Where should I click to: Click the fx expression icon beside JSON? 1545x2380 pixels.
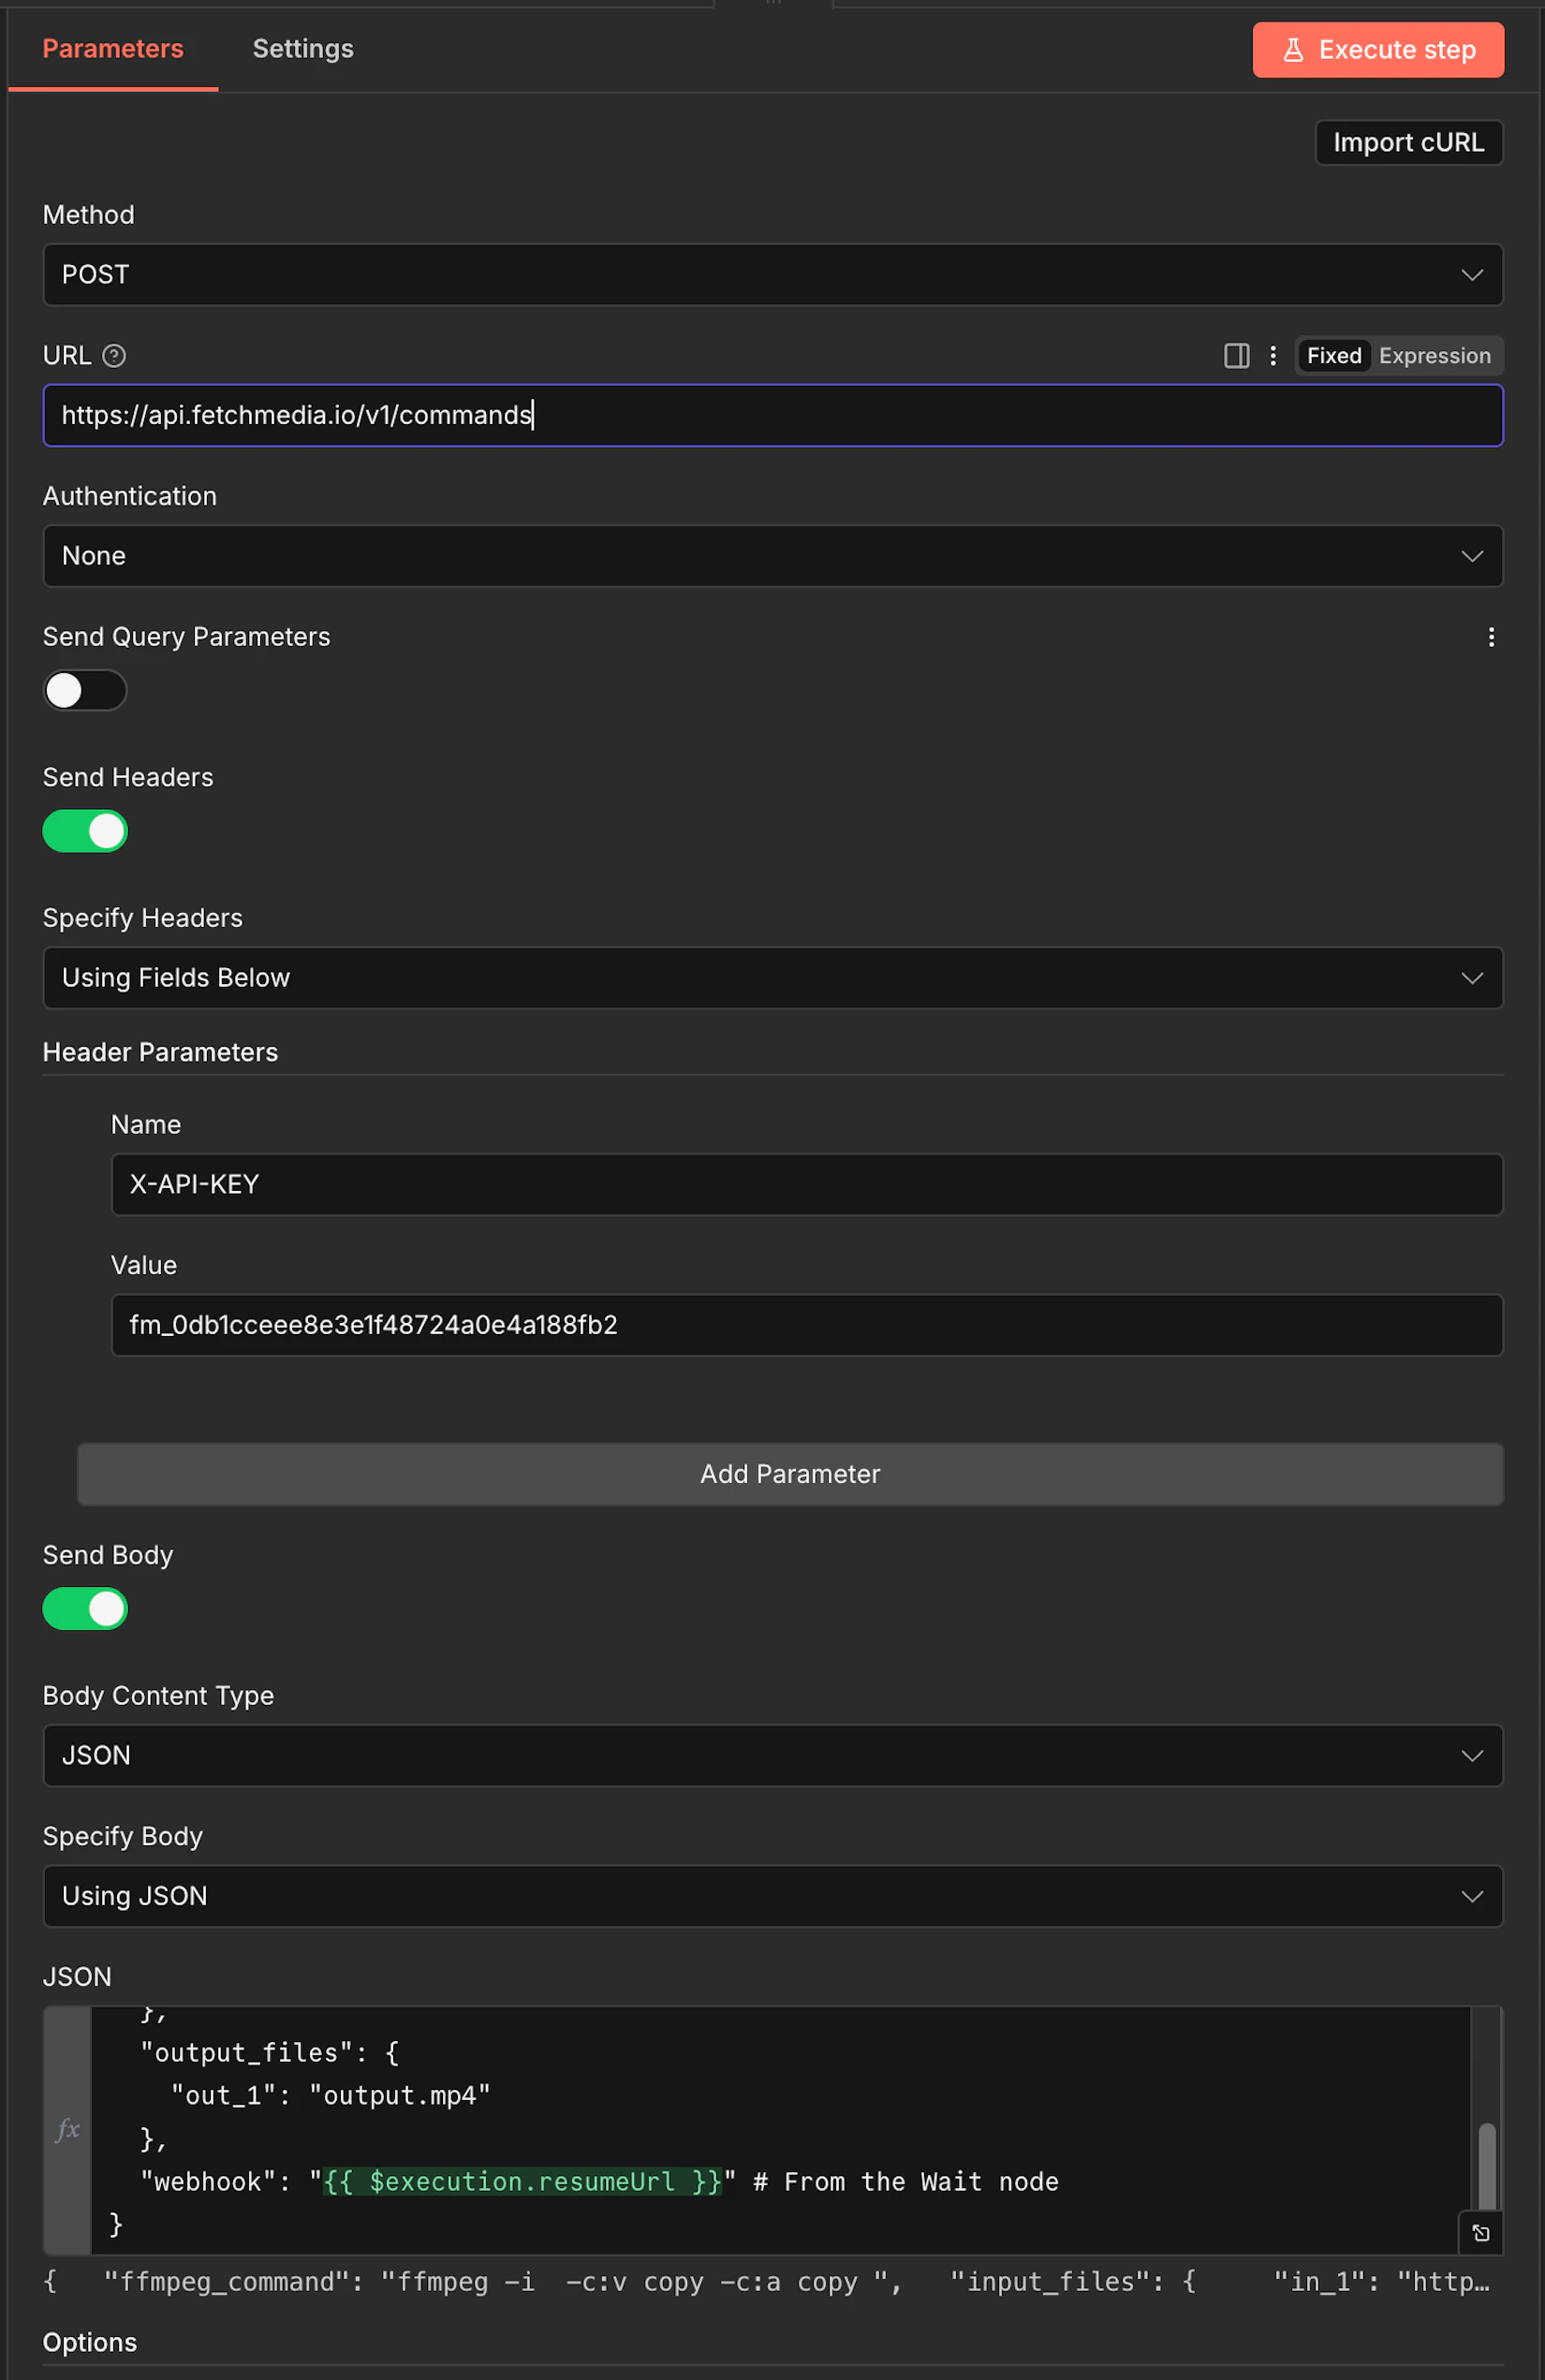tap(68, 2129)
